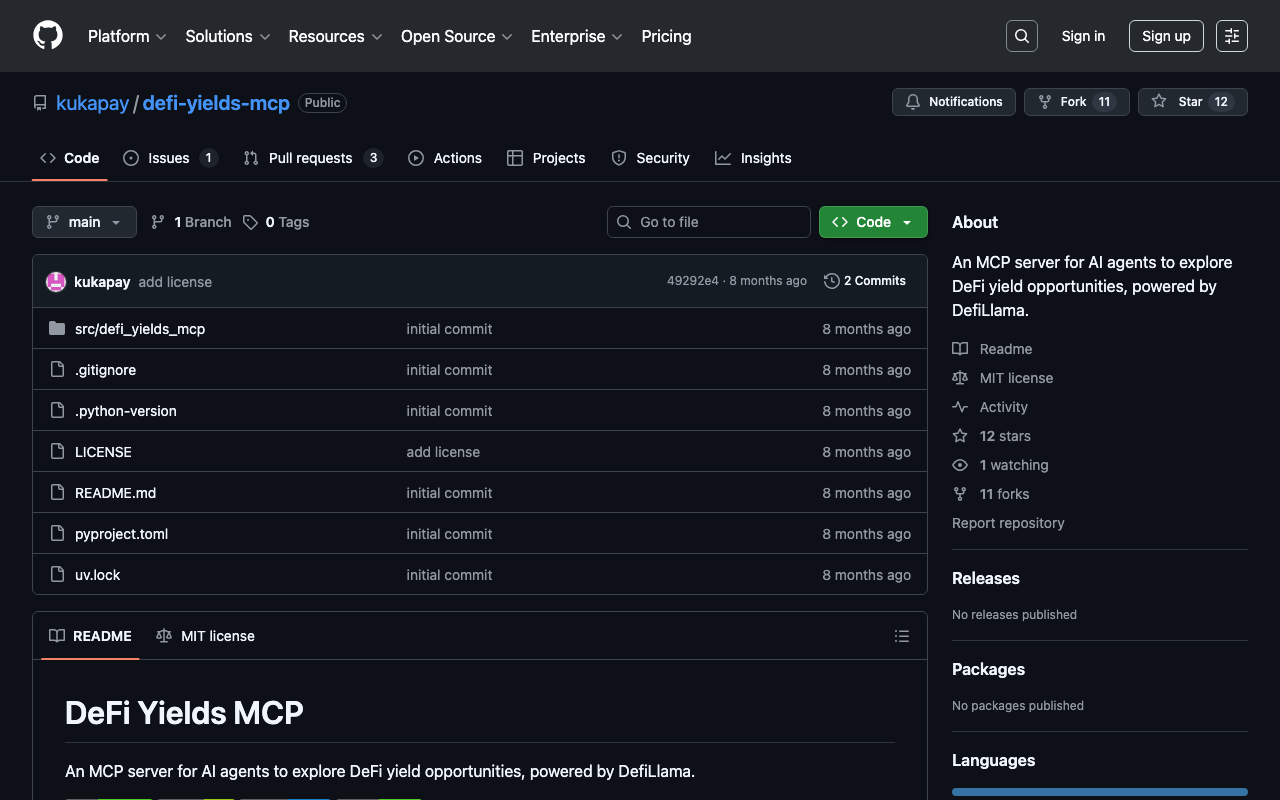Image resolution: width=1280 pixels, height=800 pixels.
Task: Open the src/defi_yields_mcp folder
Action: 139,329
